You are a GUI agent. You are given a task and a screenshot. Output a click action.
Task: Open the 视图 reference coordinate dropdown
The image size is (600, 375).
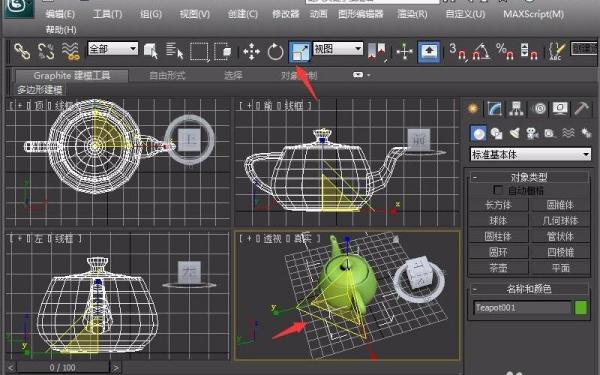338,49
